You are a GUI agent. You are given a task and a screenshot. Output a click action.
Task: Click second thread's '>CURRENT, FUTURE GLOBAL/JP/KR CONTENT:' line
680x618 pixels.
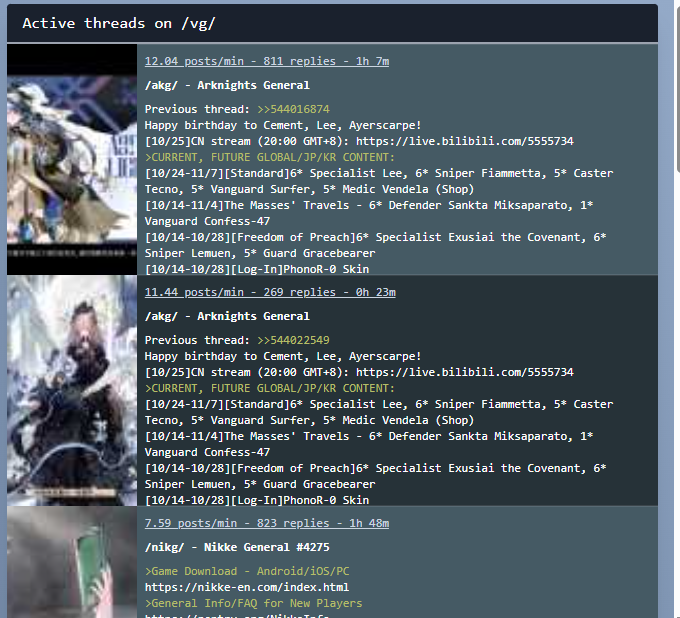tap(270, 389)
